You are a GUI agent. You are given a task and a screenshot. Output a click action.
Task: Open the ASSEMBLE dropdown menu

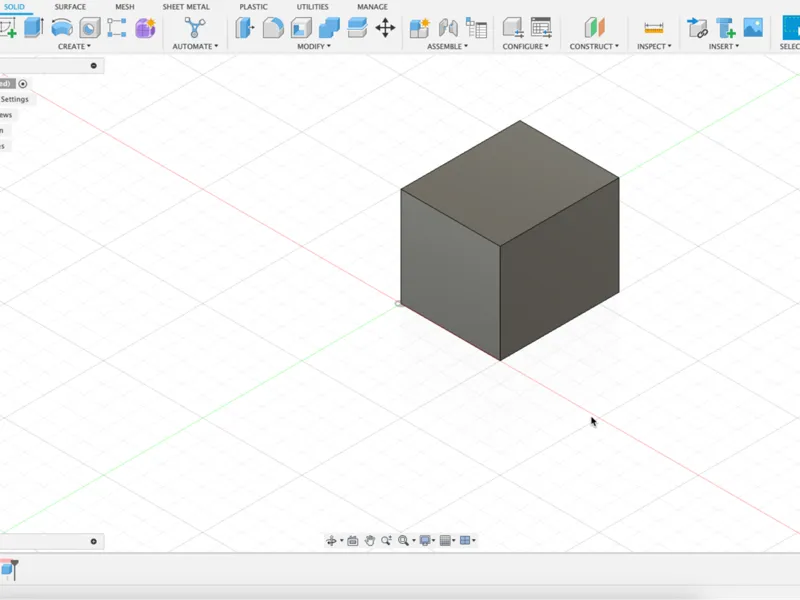447,46
